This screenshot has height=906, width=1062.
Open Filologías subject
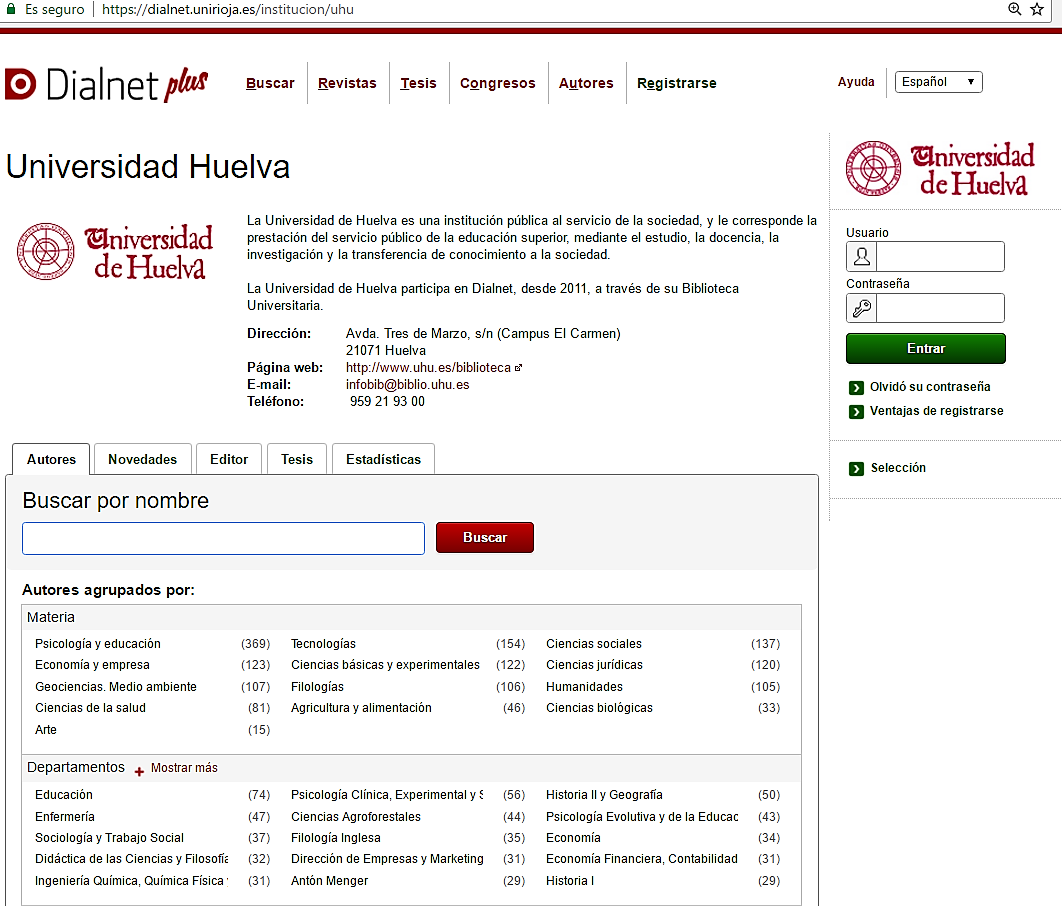(317, 687)
